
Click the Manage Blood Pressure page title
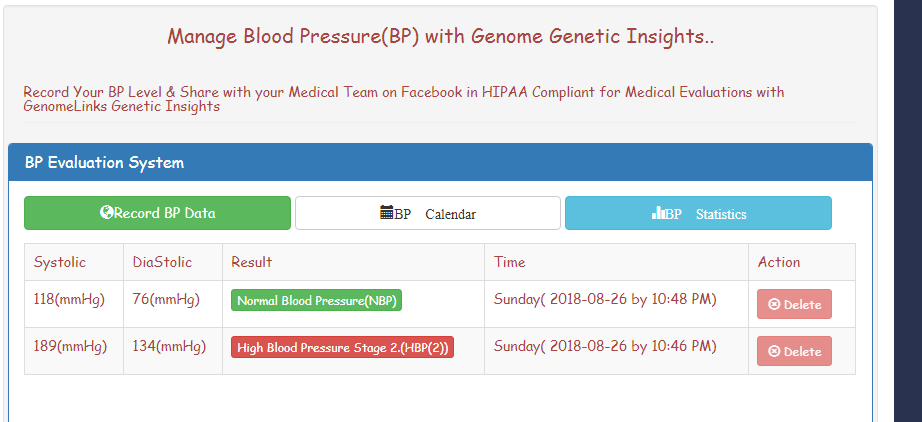coord(440,36)
